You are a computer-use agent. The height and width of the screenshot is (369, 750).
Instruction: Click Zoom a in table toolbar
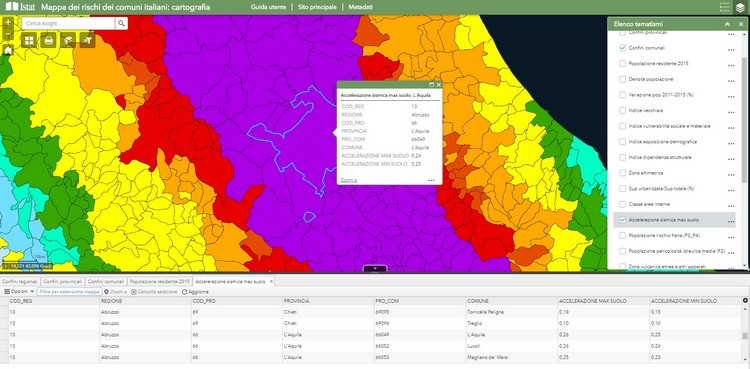point(115,291)
